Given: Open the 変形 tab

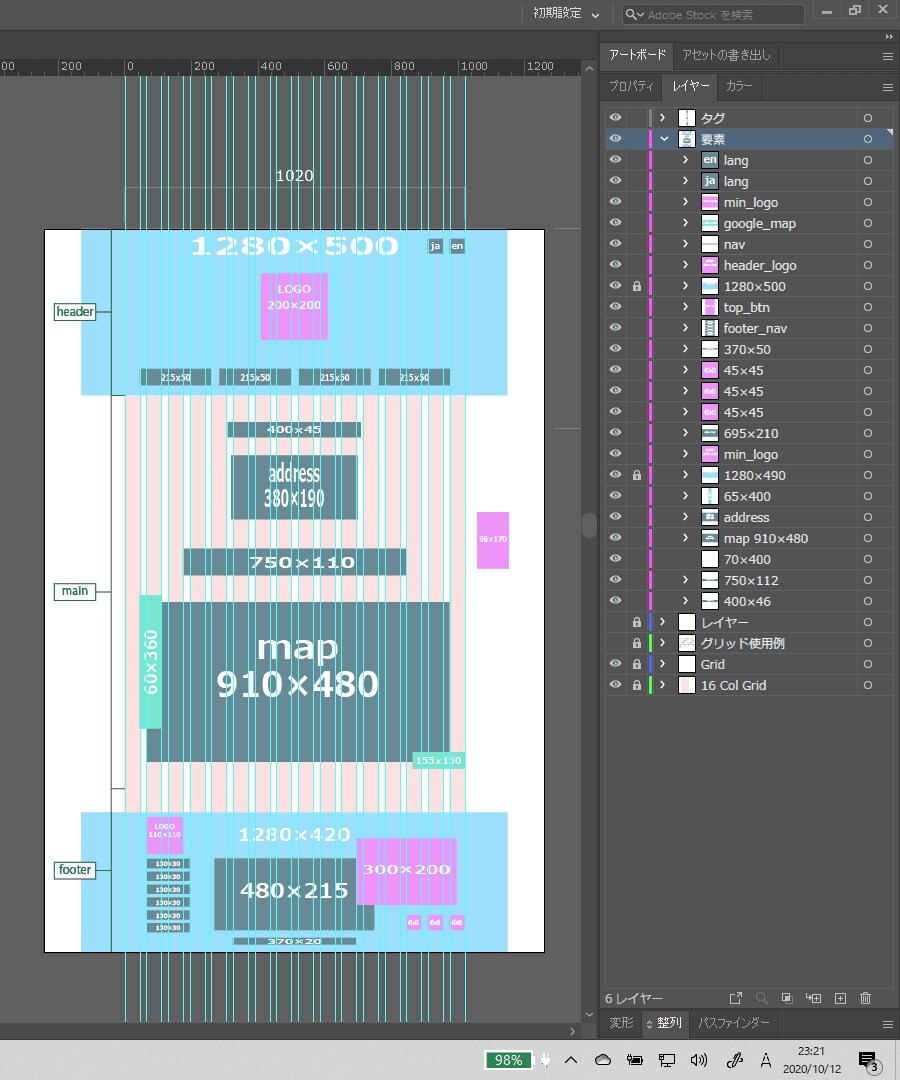Looking at the screenshot, I should (621, 1023).
